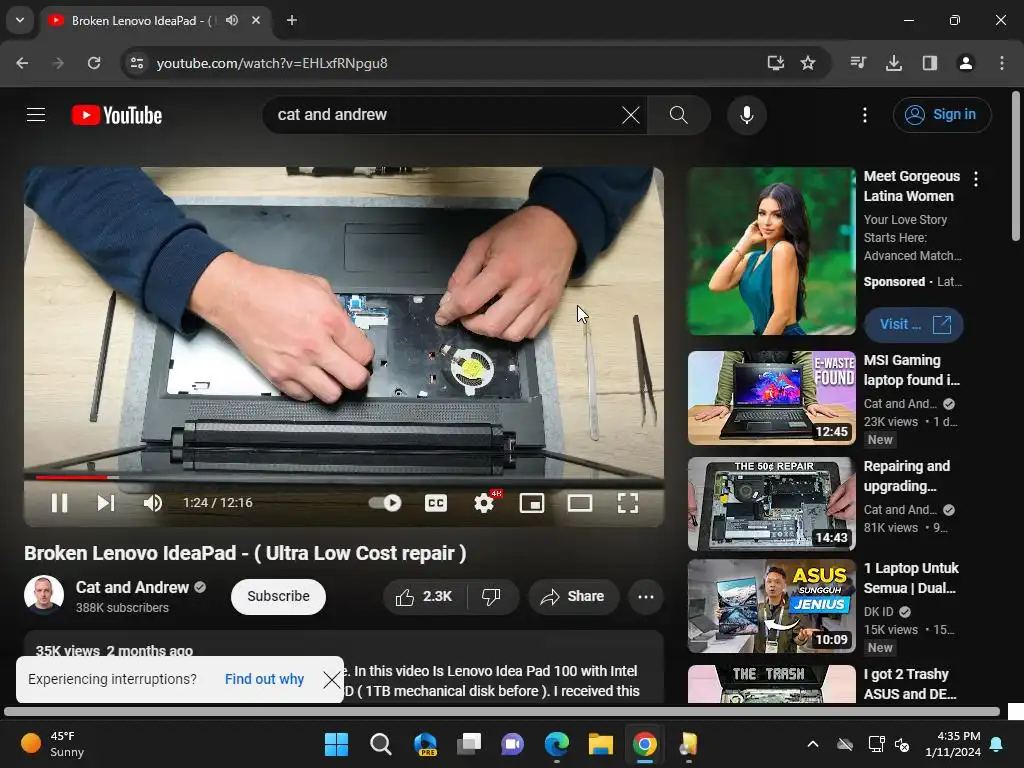Enter full screen mode
Image resolution: width=1024 pixels, height=768 pixels.
pos(628,503)
